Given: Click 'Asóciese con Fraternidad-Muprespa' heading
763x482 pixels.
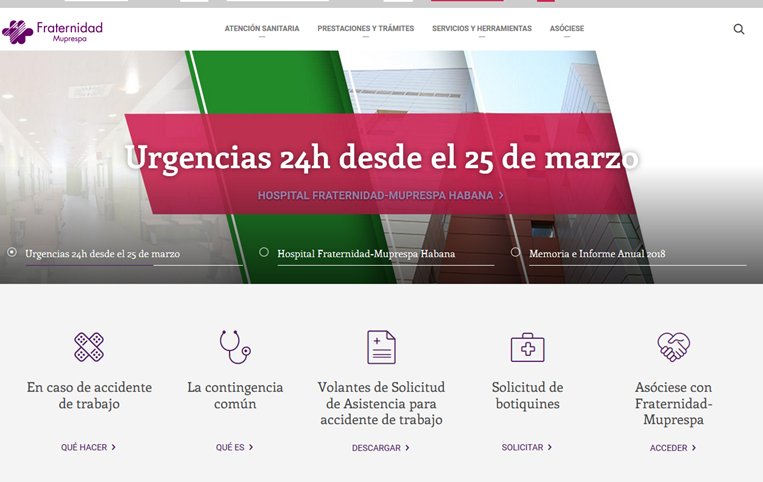Looking at the screenshot, I should click(x=673, y=403).
